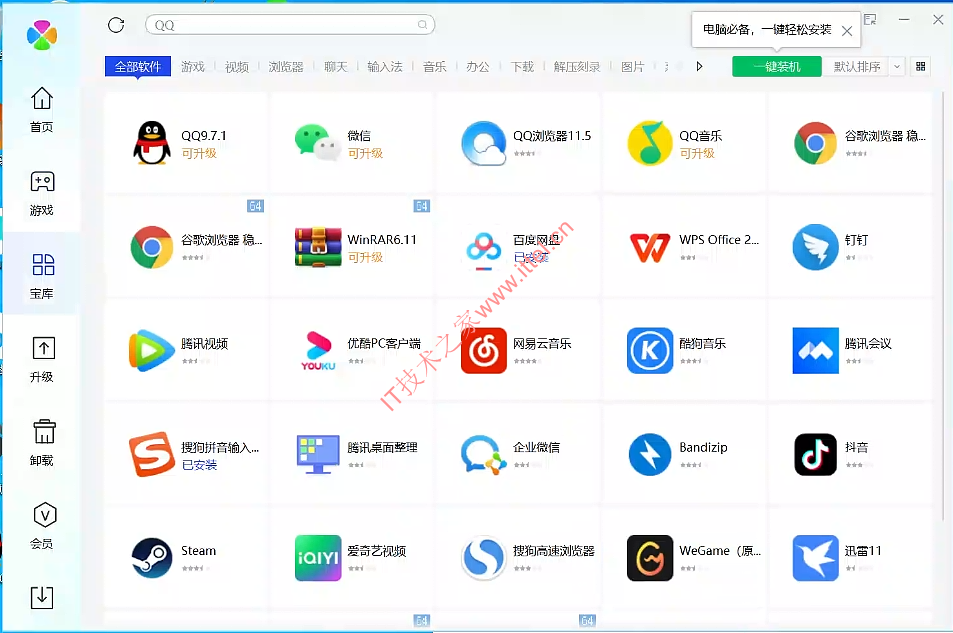Click the refresh icon beside search box
This screenshot has width=953, height=633.
click(116, 25)
